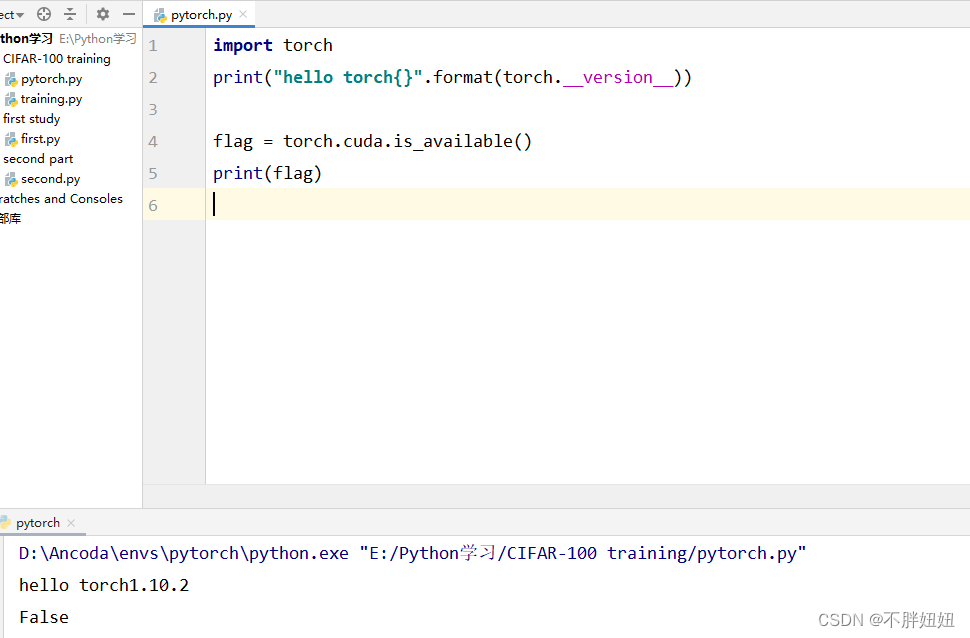The width and height of the screenshot is (970, 638).
Task: Click the 'import' keyword on line 1
Action: (242, 45)
